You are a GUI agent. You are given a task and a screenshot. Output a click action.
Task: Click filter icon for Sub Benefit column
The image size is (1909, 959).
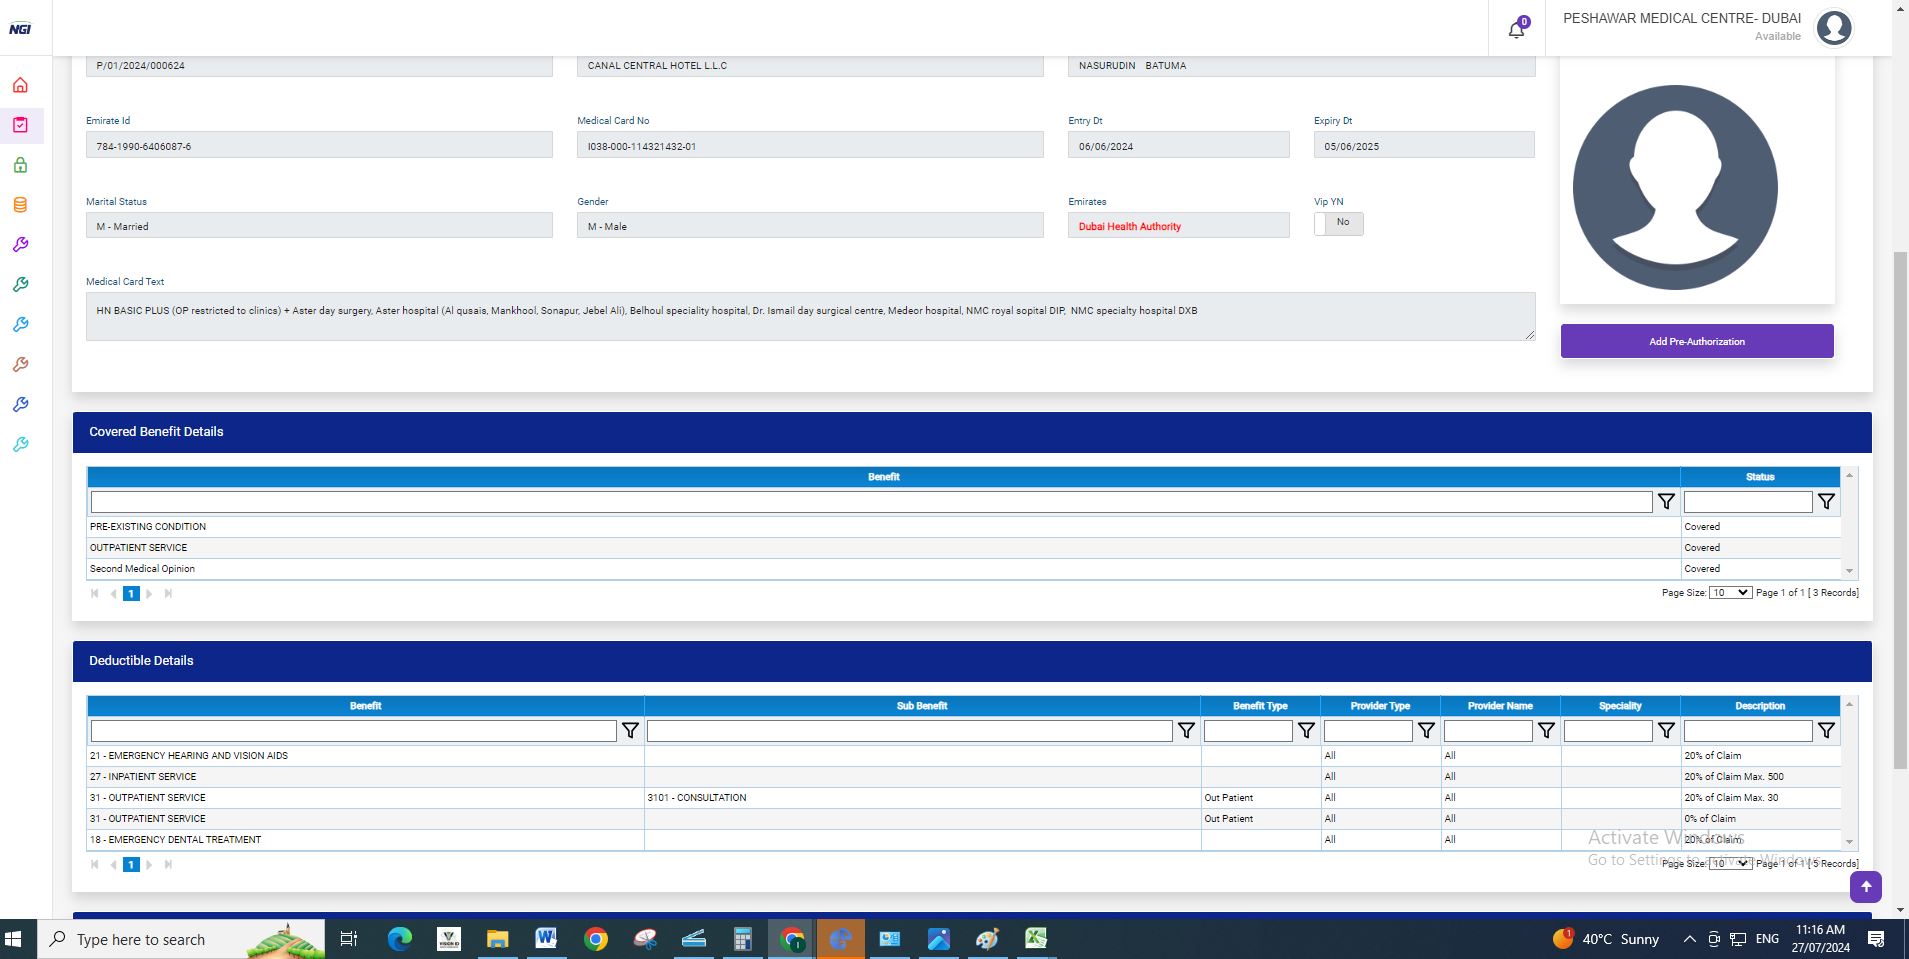click(1186, 731)
